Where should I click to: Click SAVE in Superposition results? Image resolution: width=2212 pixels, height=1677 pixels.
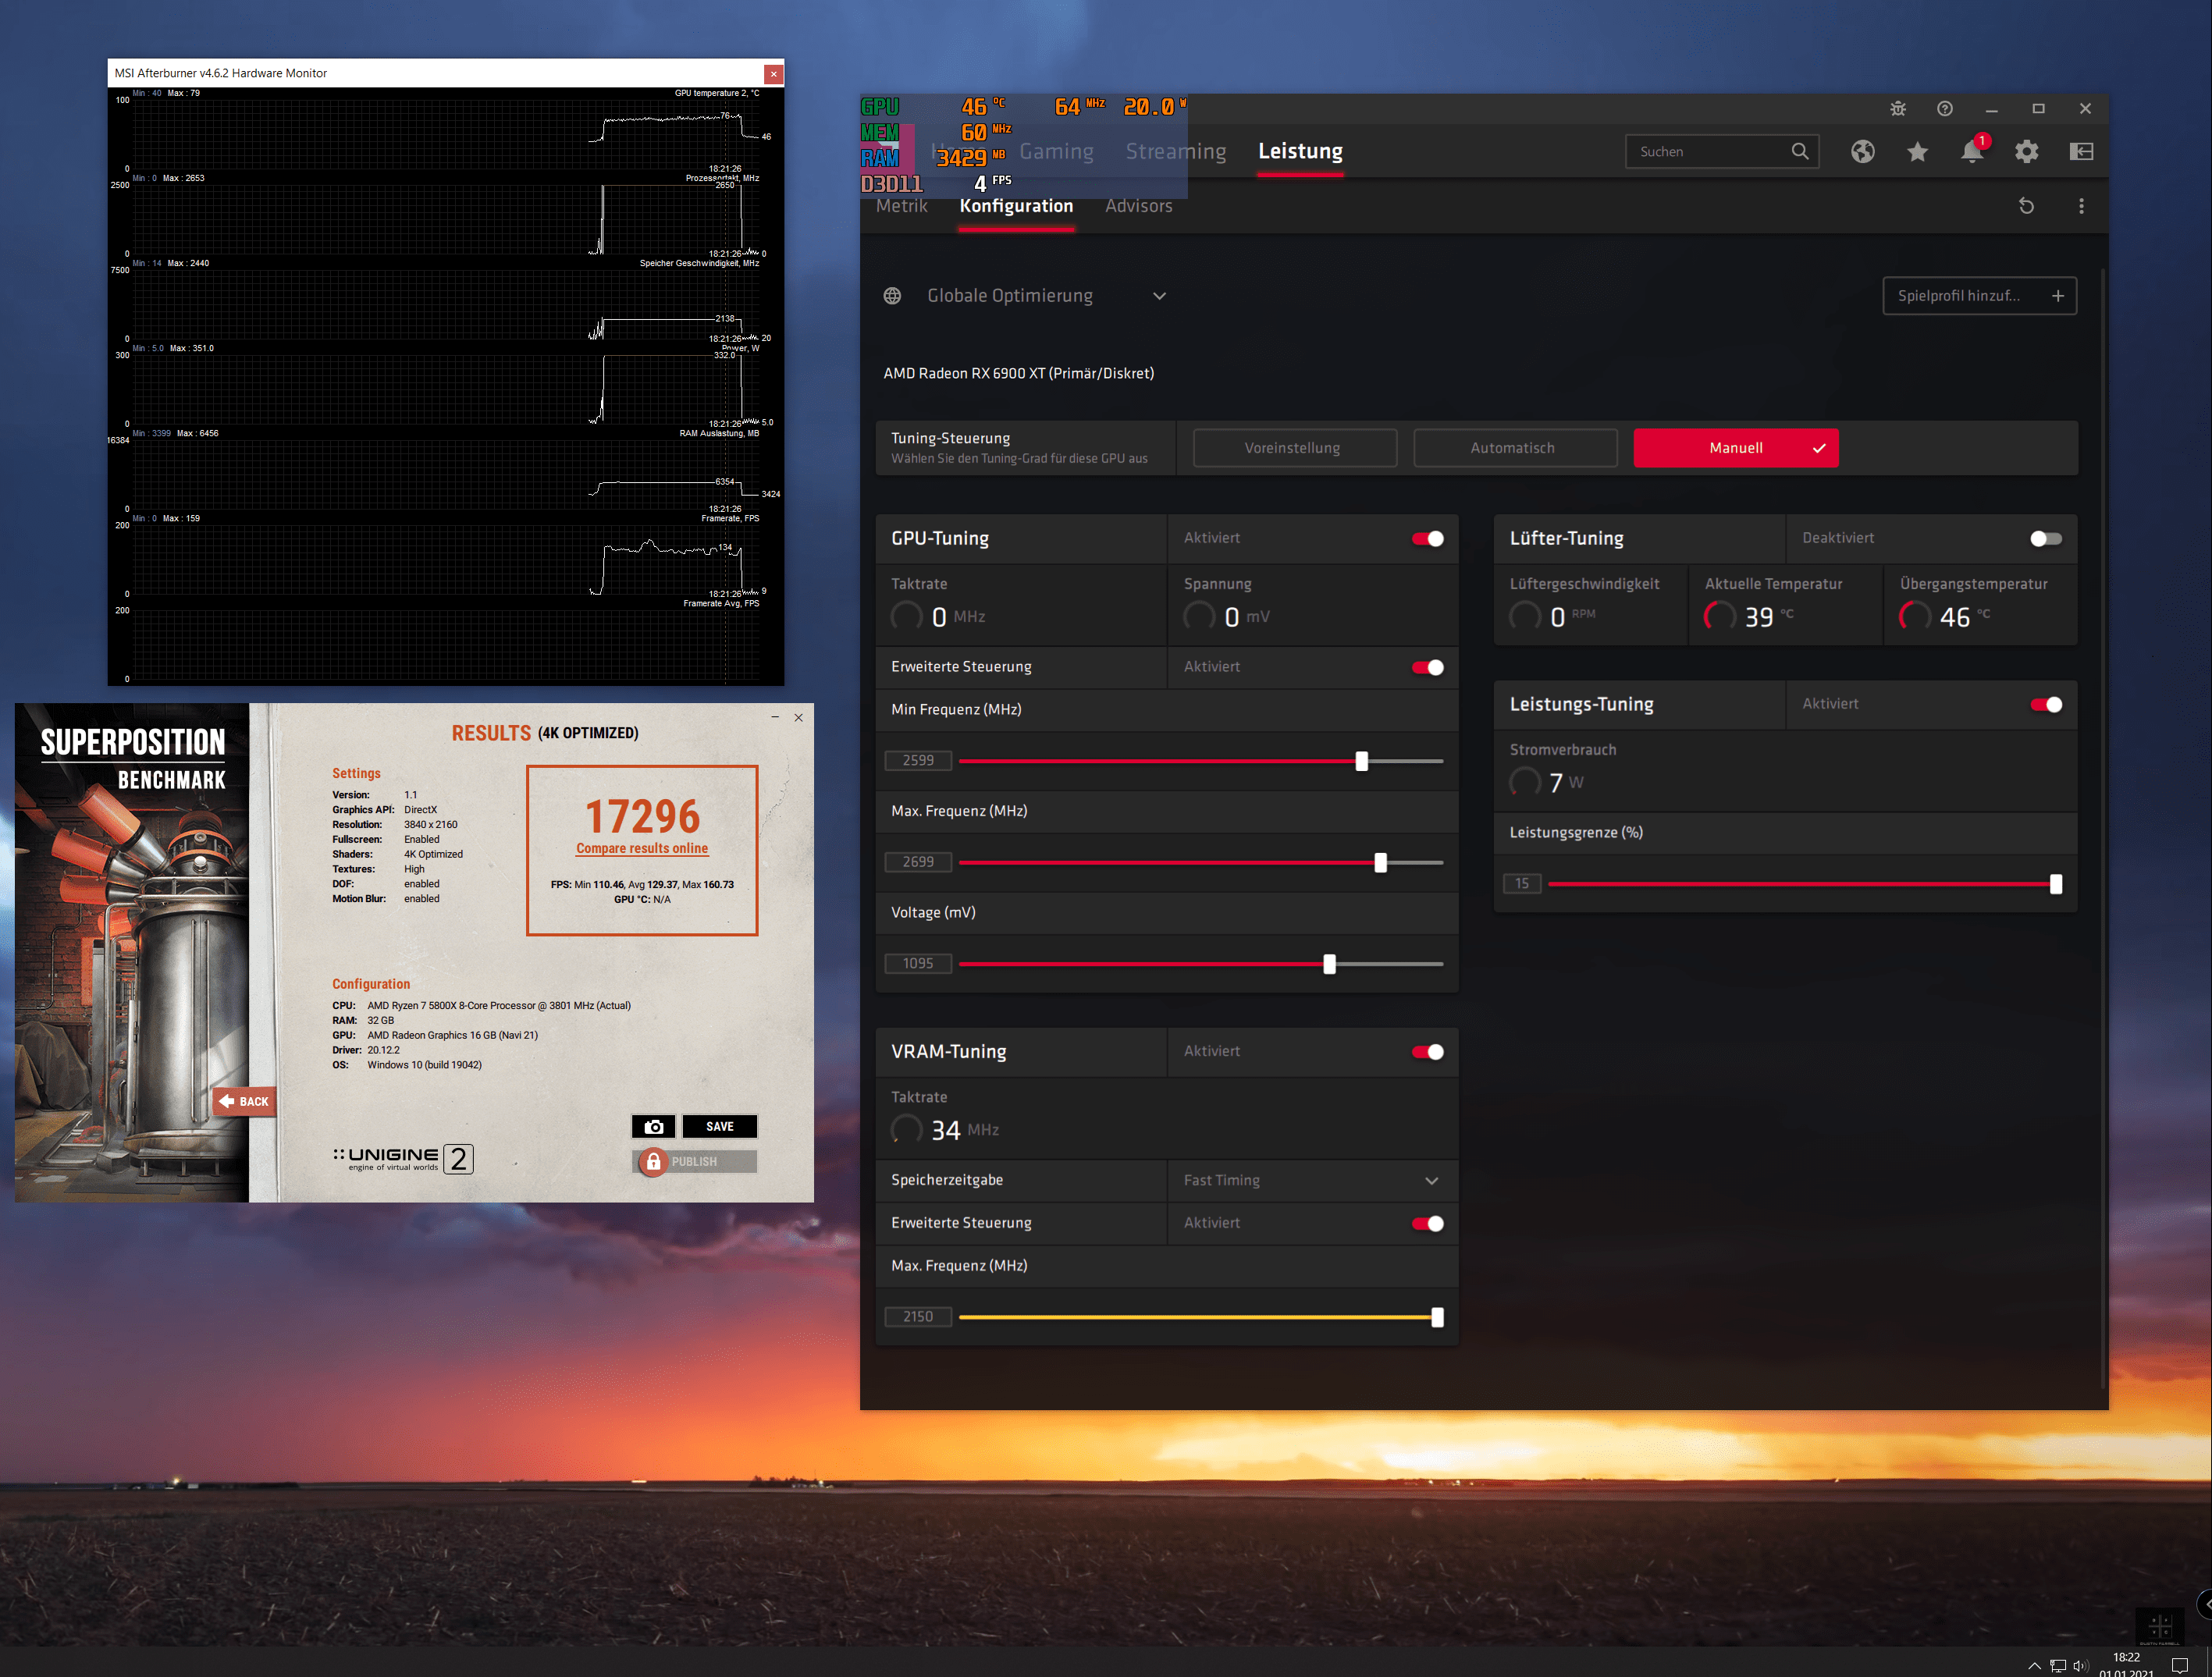point(719,1126)
